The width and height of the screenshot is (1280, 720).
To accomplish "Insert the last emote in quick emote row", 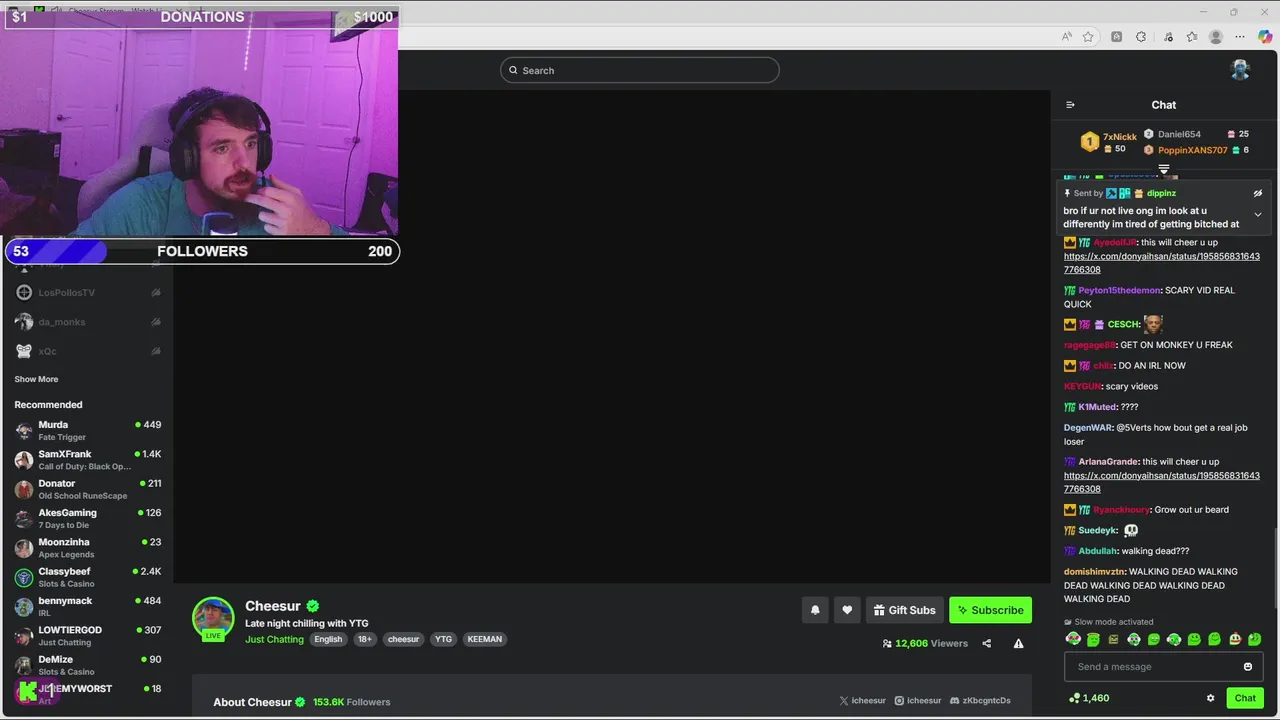I will coord(1255,639).
